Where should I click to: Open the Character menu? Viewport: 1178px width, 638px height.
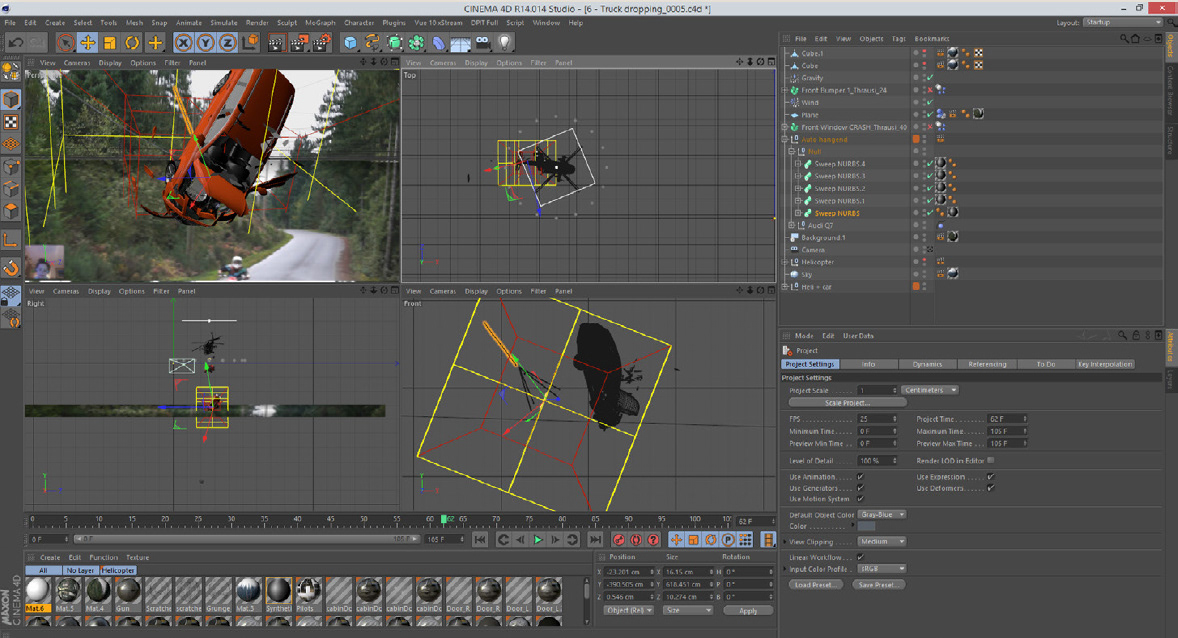[x=359, y=23]
